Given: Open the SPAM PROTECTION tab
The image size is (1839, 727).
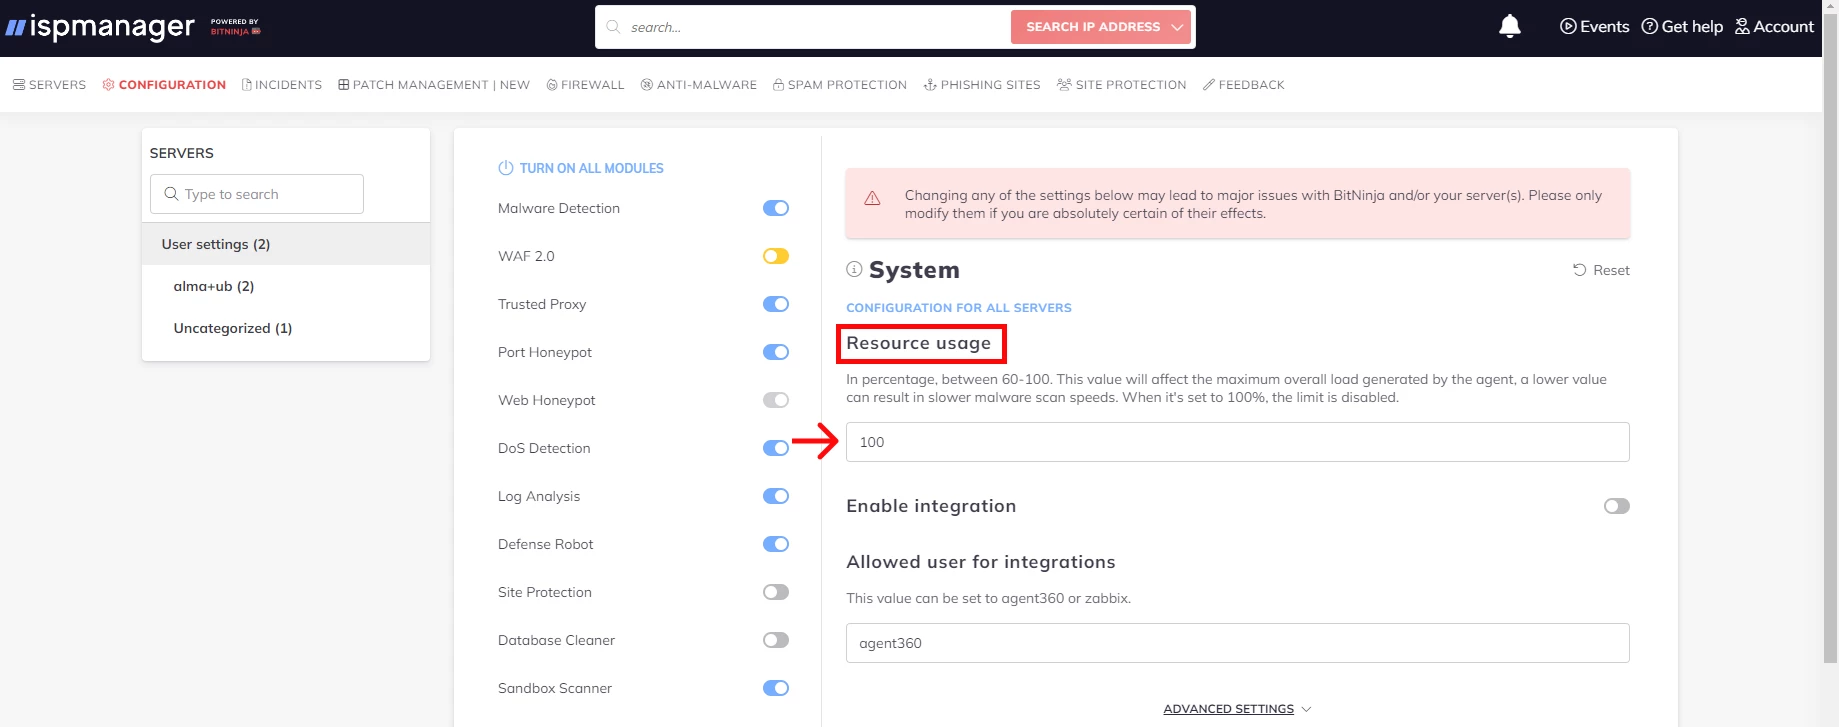Looking at the screenshot, I should (840, 85).
